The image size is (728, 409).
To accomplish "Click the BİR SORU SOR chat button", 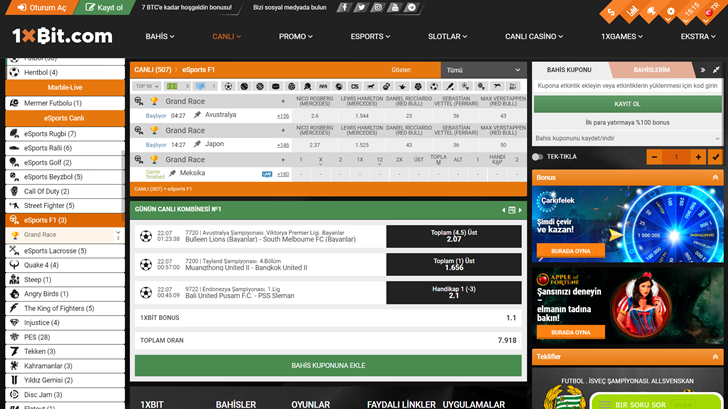I will 656,404.
